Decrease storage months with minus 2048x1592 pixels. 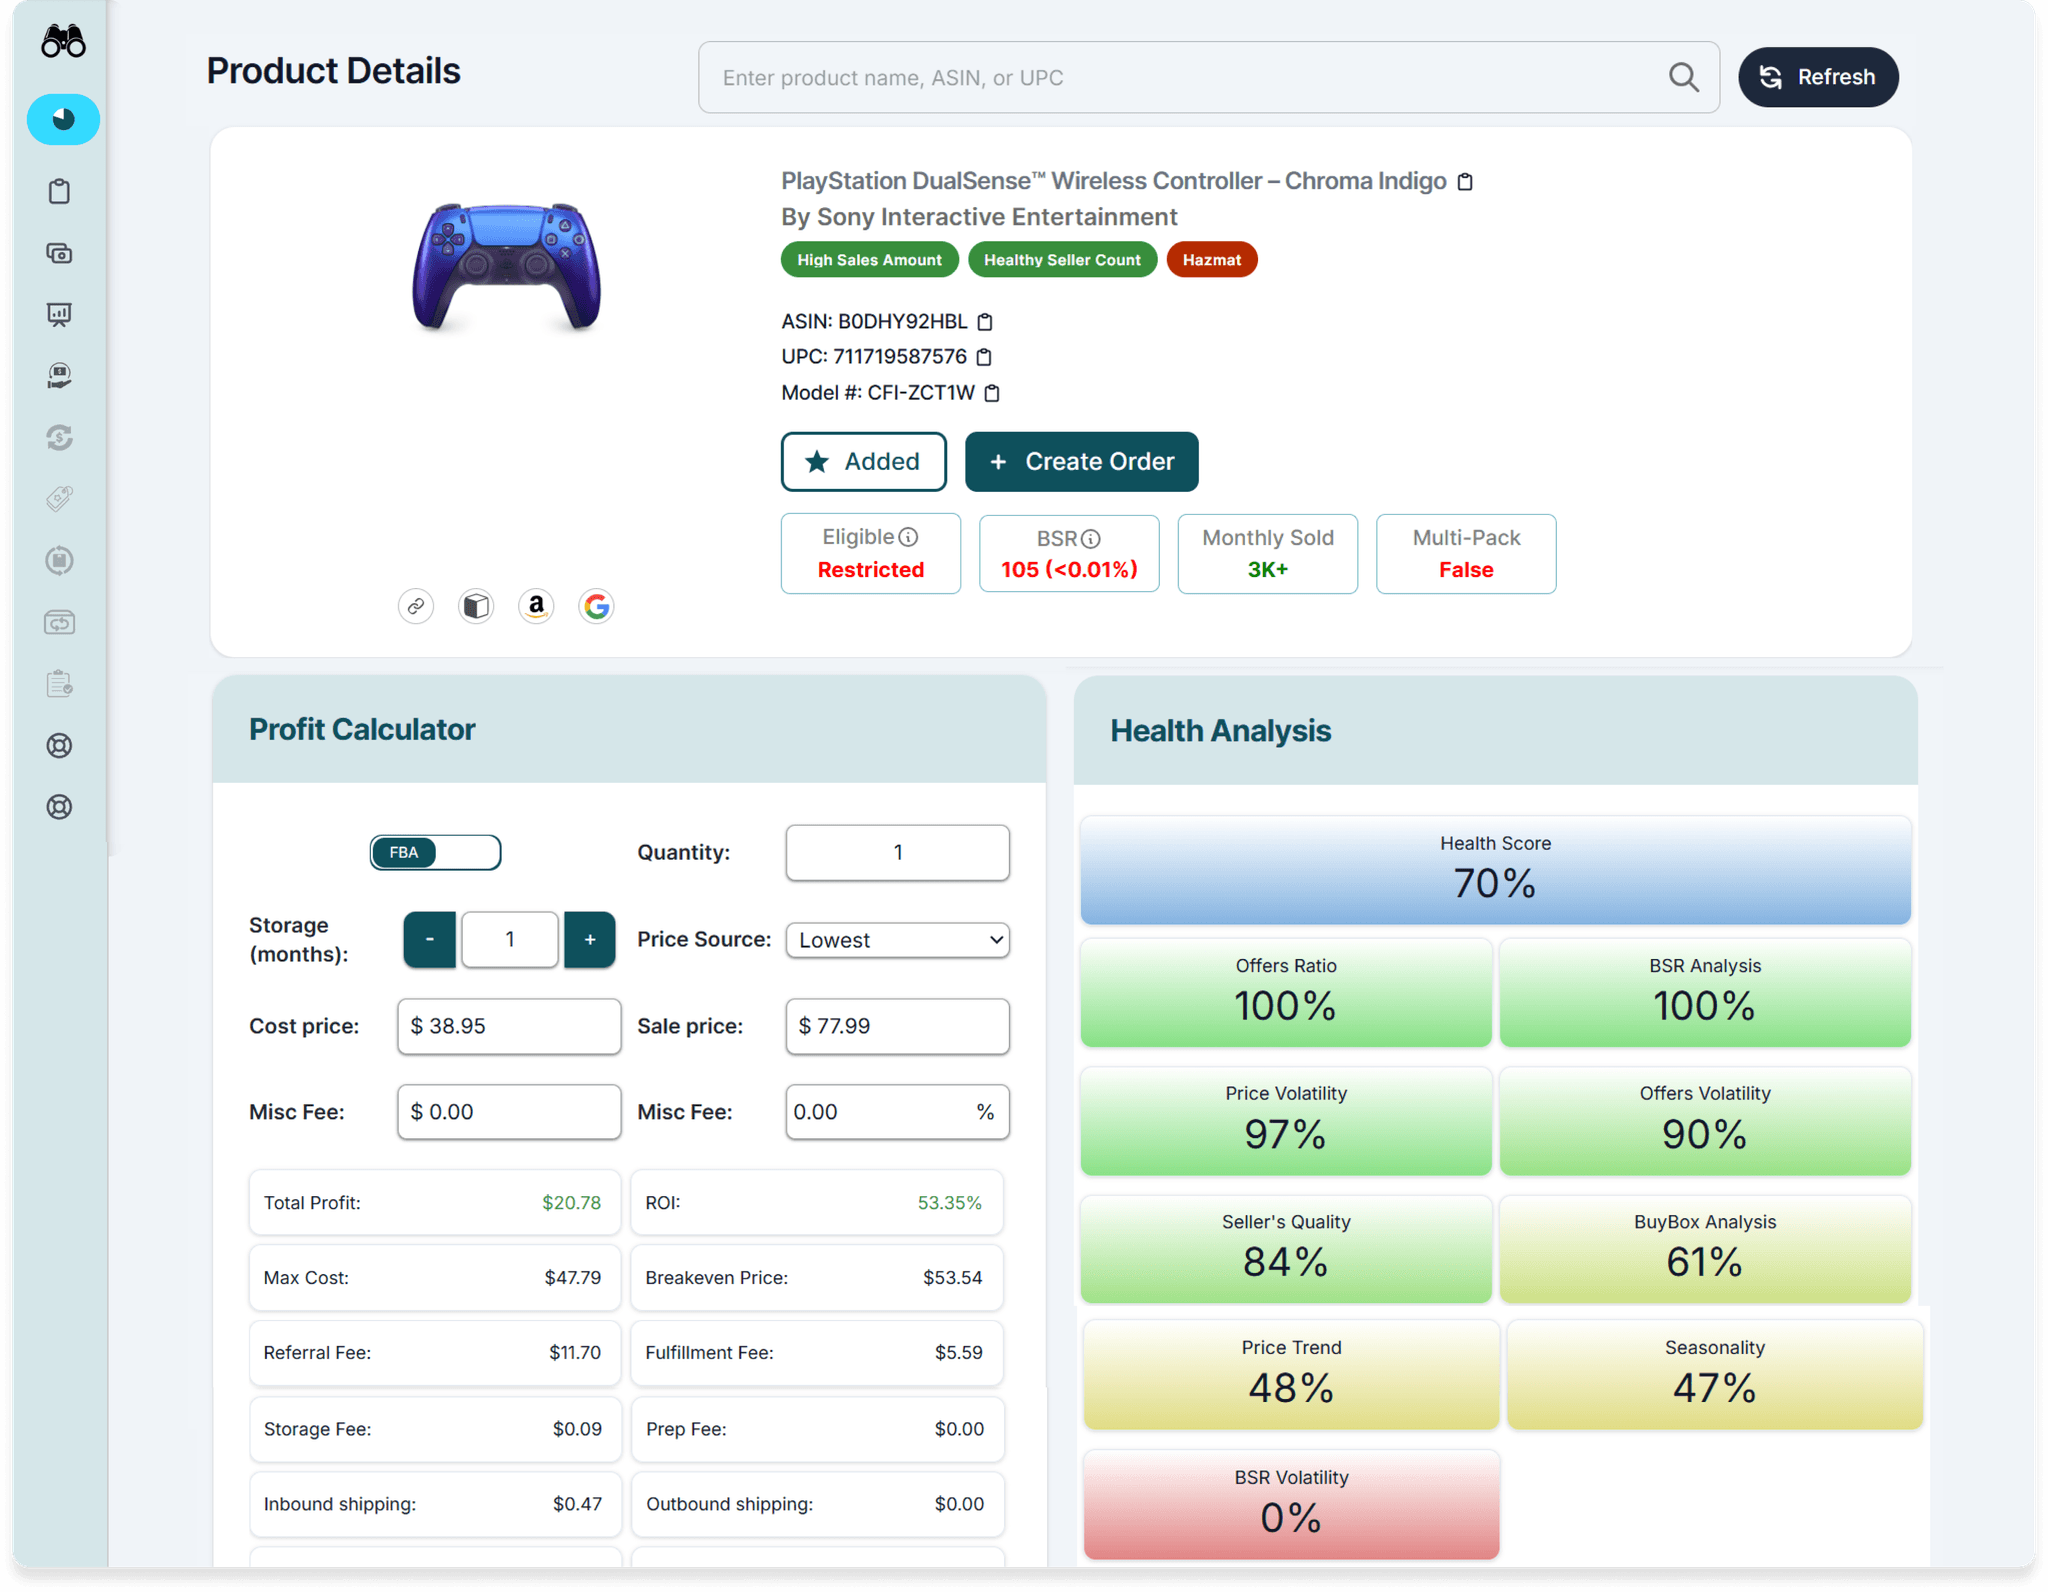point(430,940)
